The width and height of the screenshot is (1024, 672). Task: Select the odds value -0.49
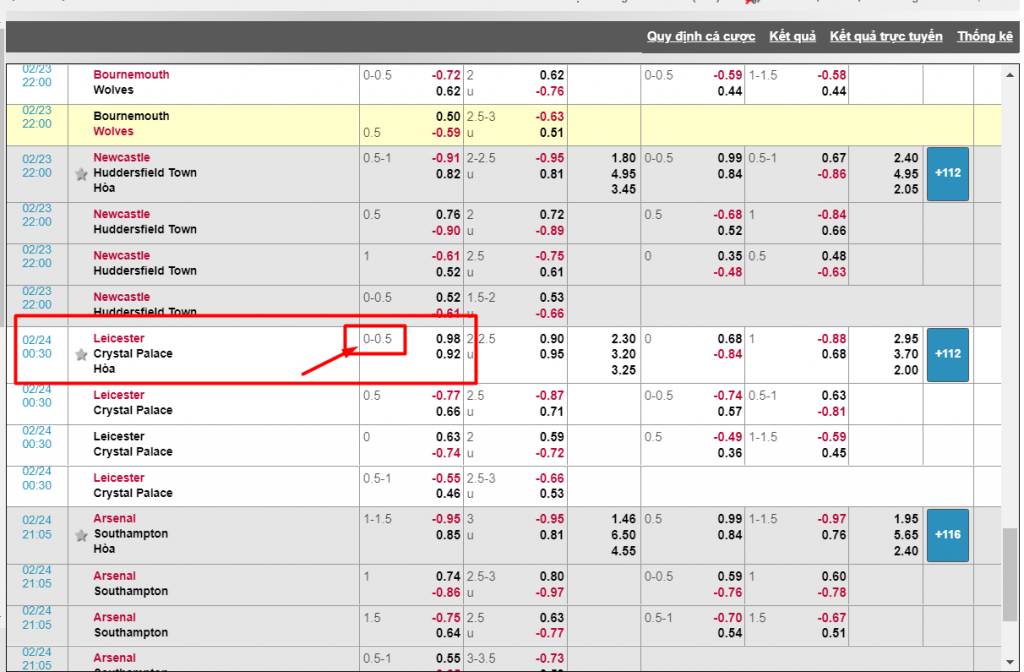point(728,437)
